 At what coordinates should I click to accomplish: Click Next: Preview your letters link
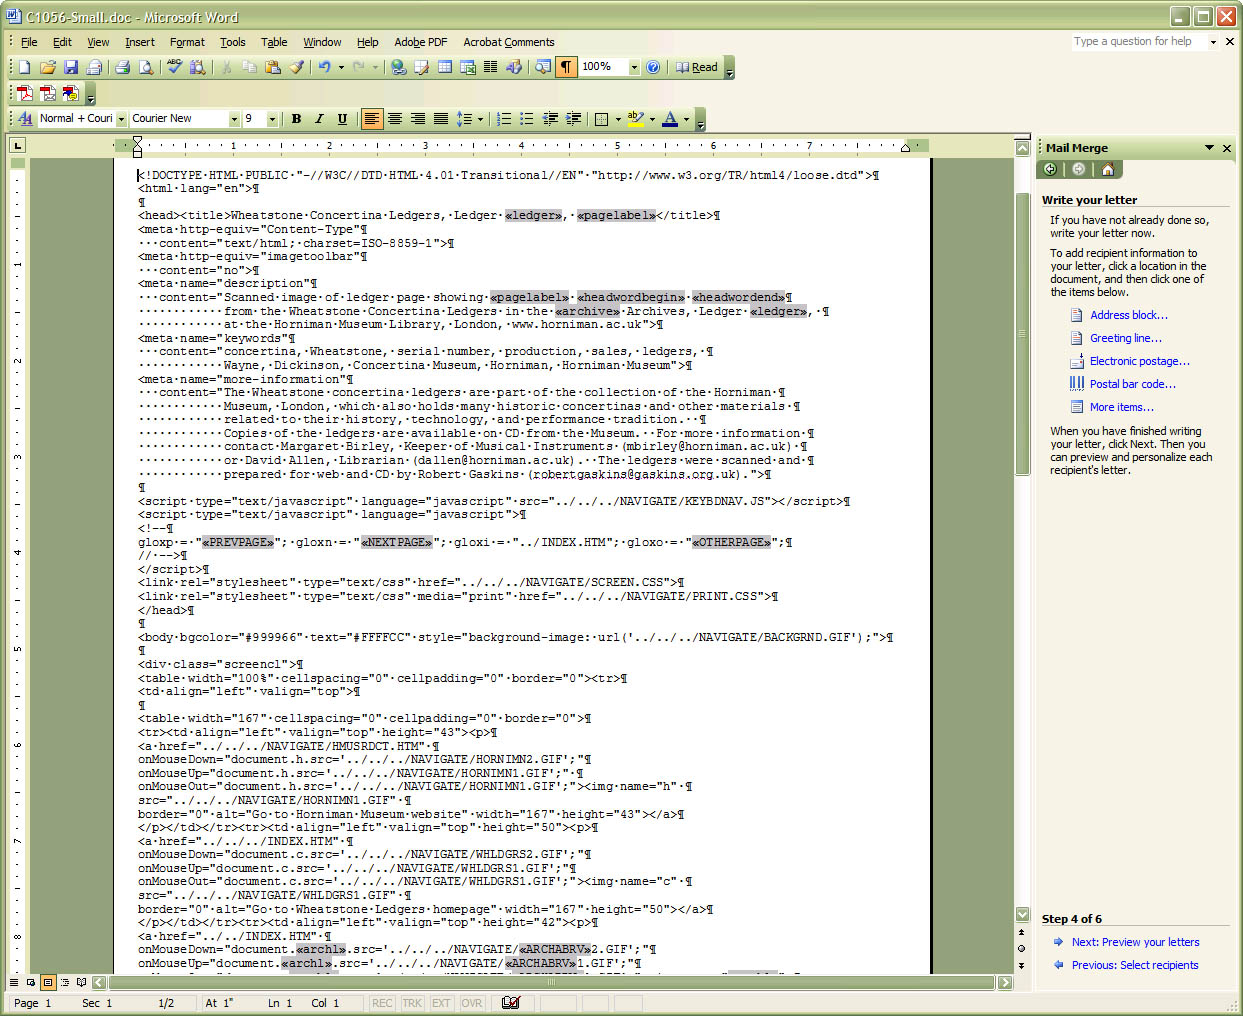click(x=1135, y=942)
